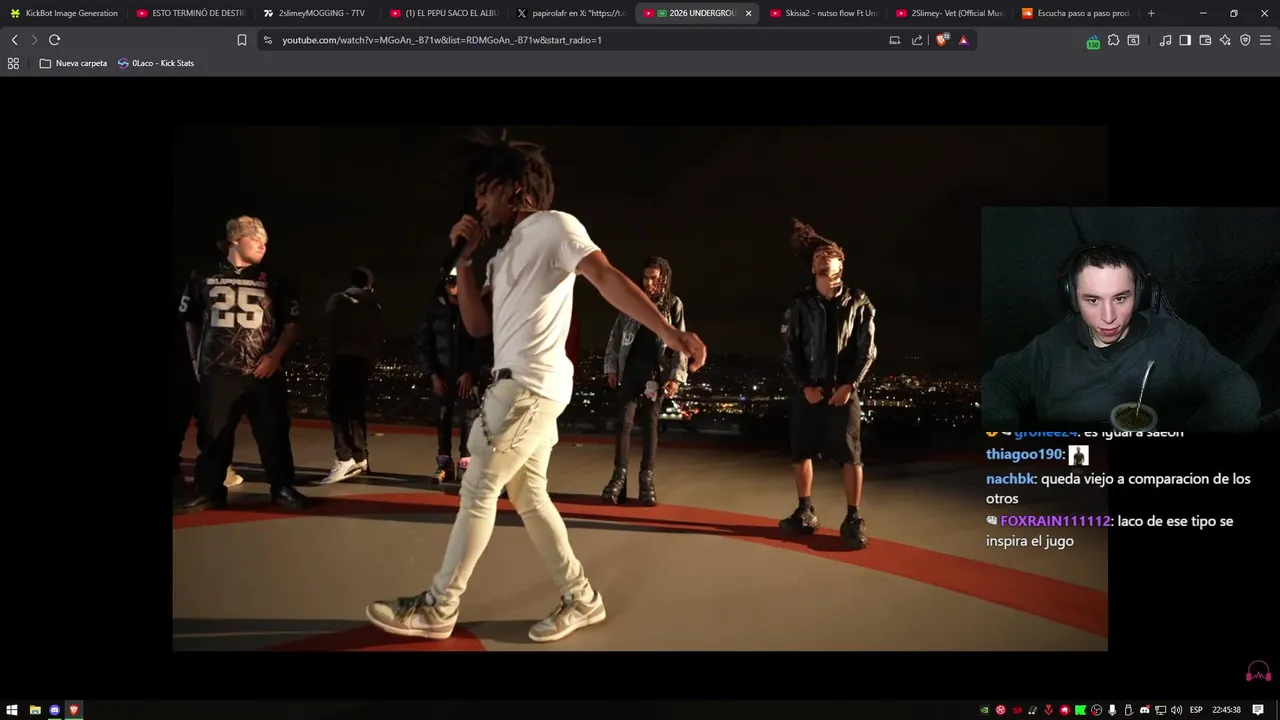Screen dimensions: 1280x720
Task: Open the apps grid in bookmarks bar
Action: 13,63
